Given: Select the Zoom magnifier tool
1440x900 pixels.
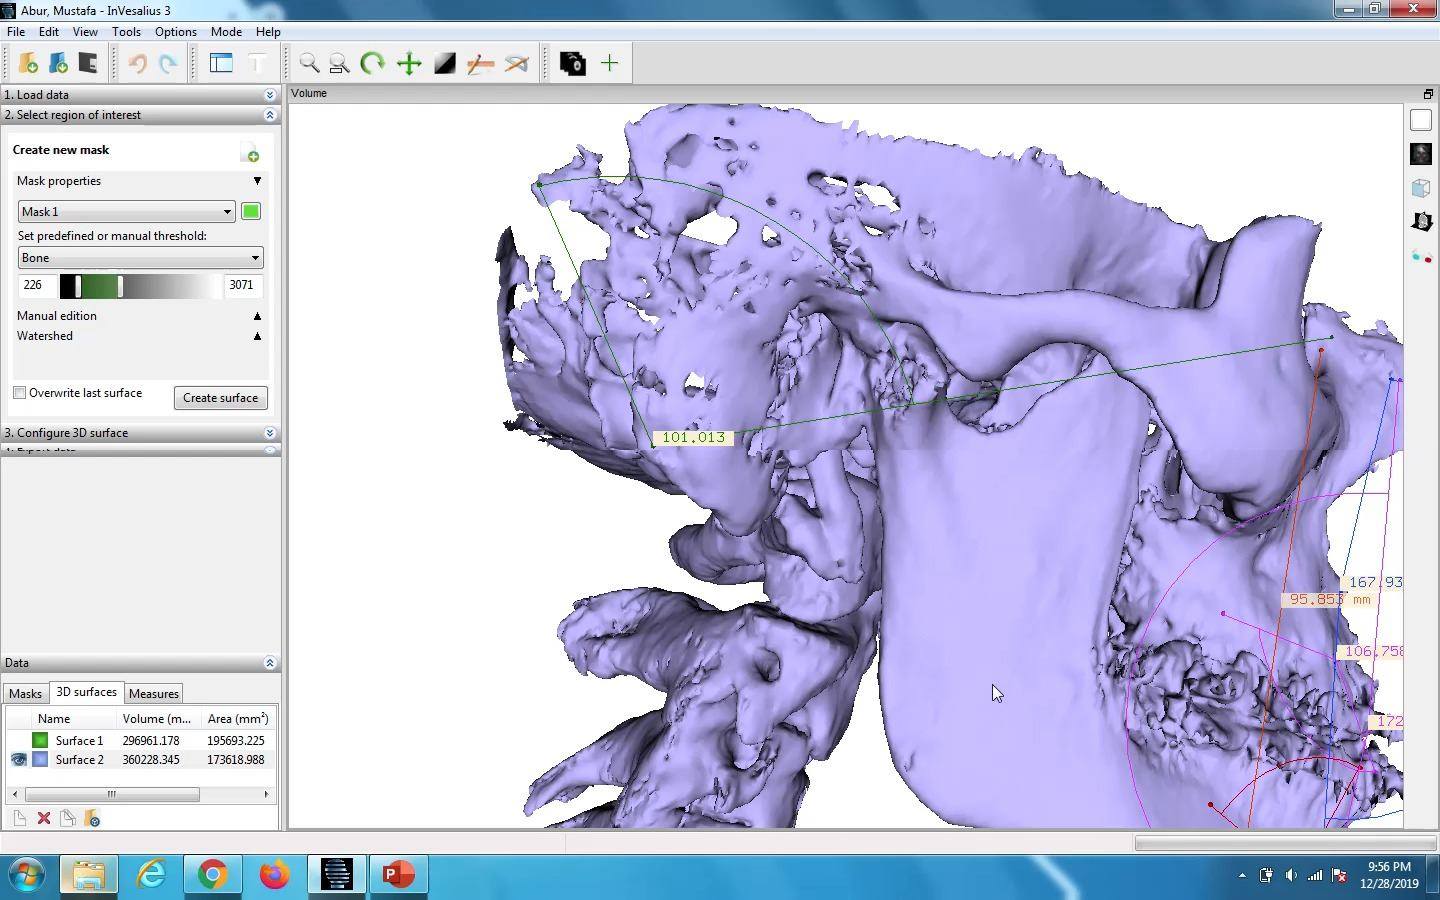Looking at the screenshot, I should (310, 64).
